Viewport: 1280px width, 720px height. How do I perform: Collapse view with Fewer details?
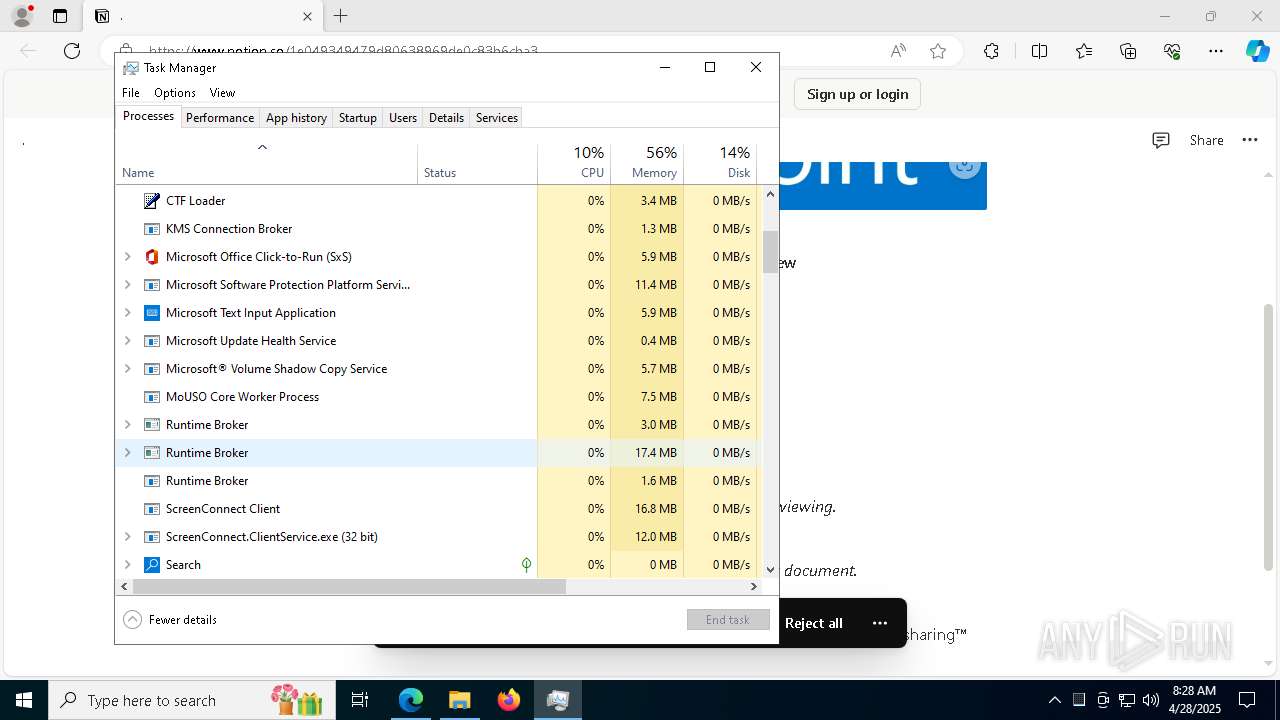click(x=170, y=620)
